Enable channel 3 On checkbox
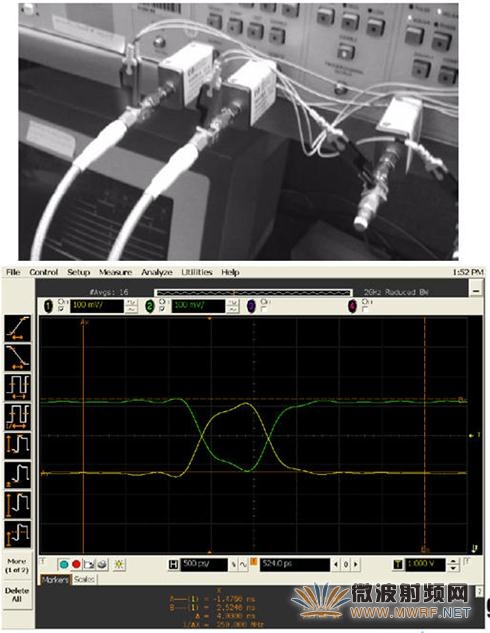The image size is (490, 633). pyautogui.click(x=264, y=309)
